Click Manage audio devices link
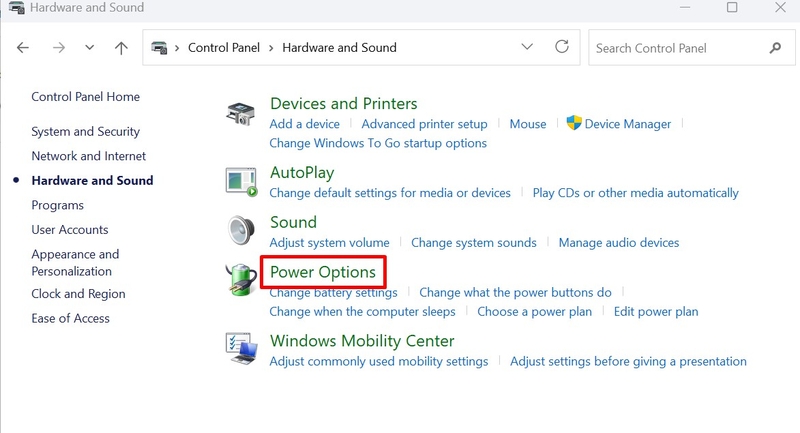 click(x=619, y=243)
